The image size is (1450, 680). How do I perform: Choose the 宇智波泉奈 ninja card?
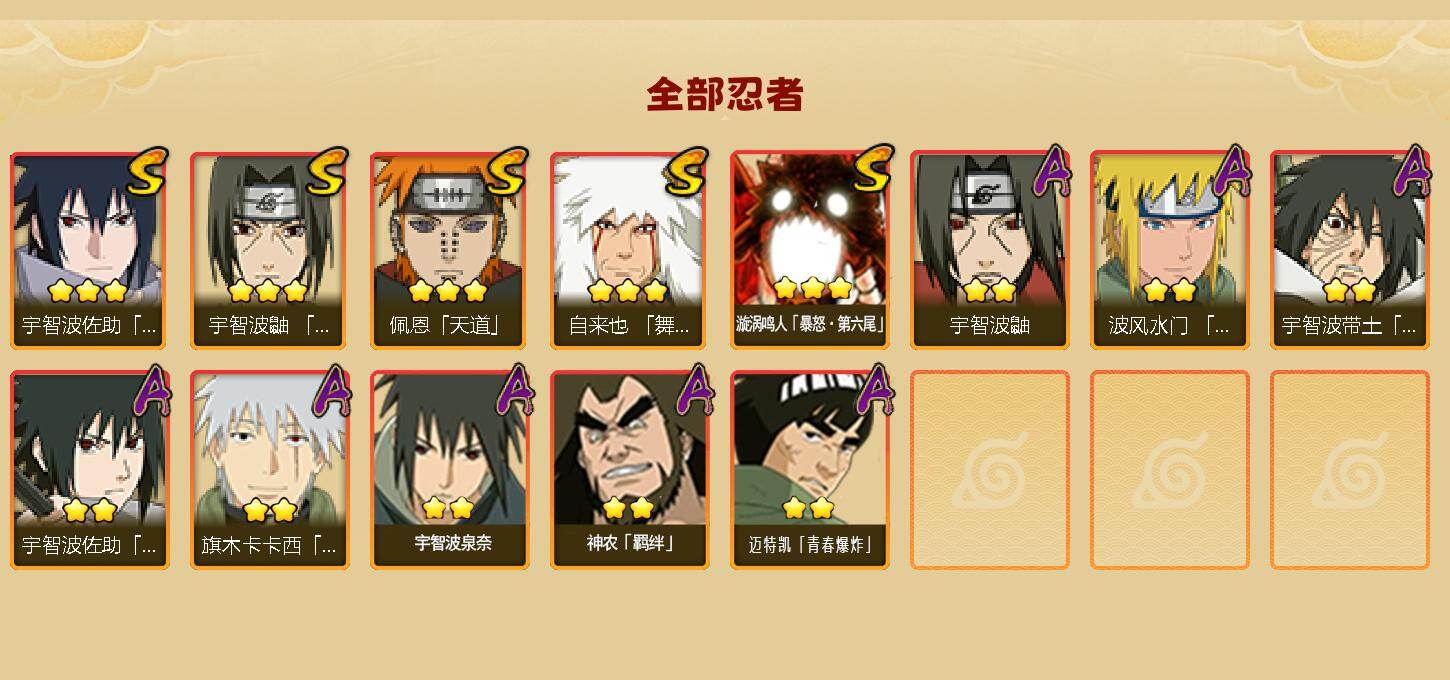click(449, 470)
